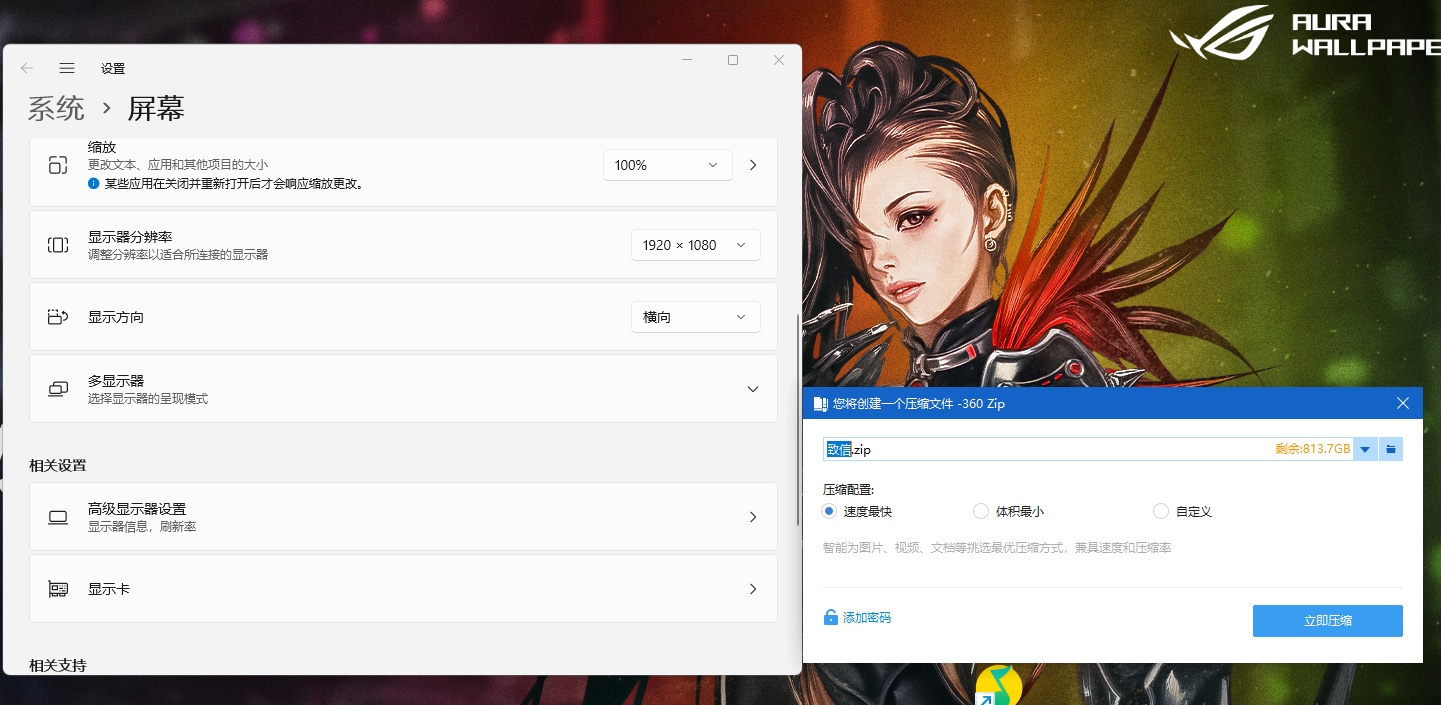The image size is (1441, 705).
Task: Click the blue info icon under scaling
Action: pyautogui.click(x=94, y=184)
